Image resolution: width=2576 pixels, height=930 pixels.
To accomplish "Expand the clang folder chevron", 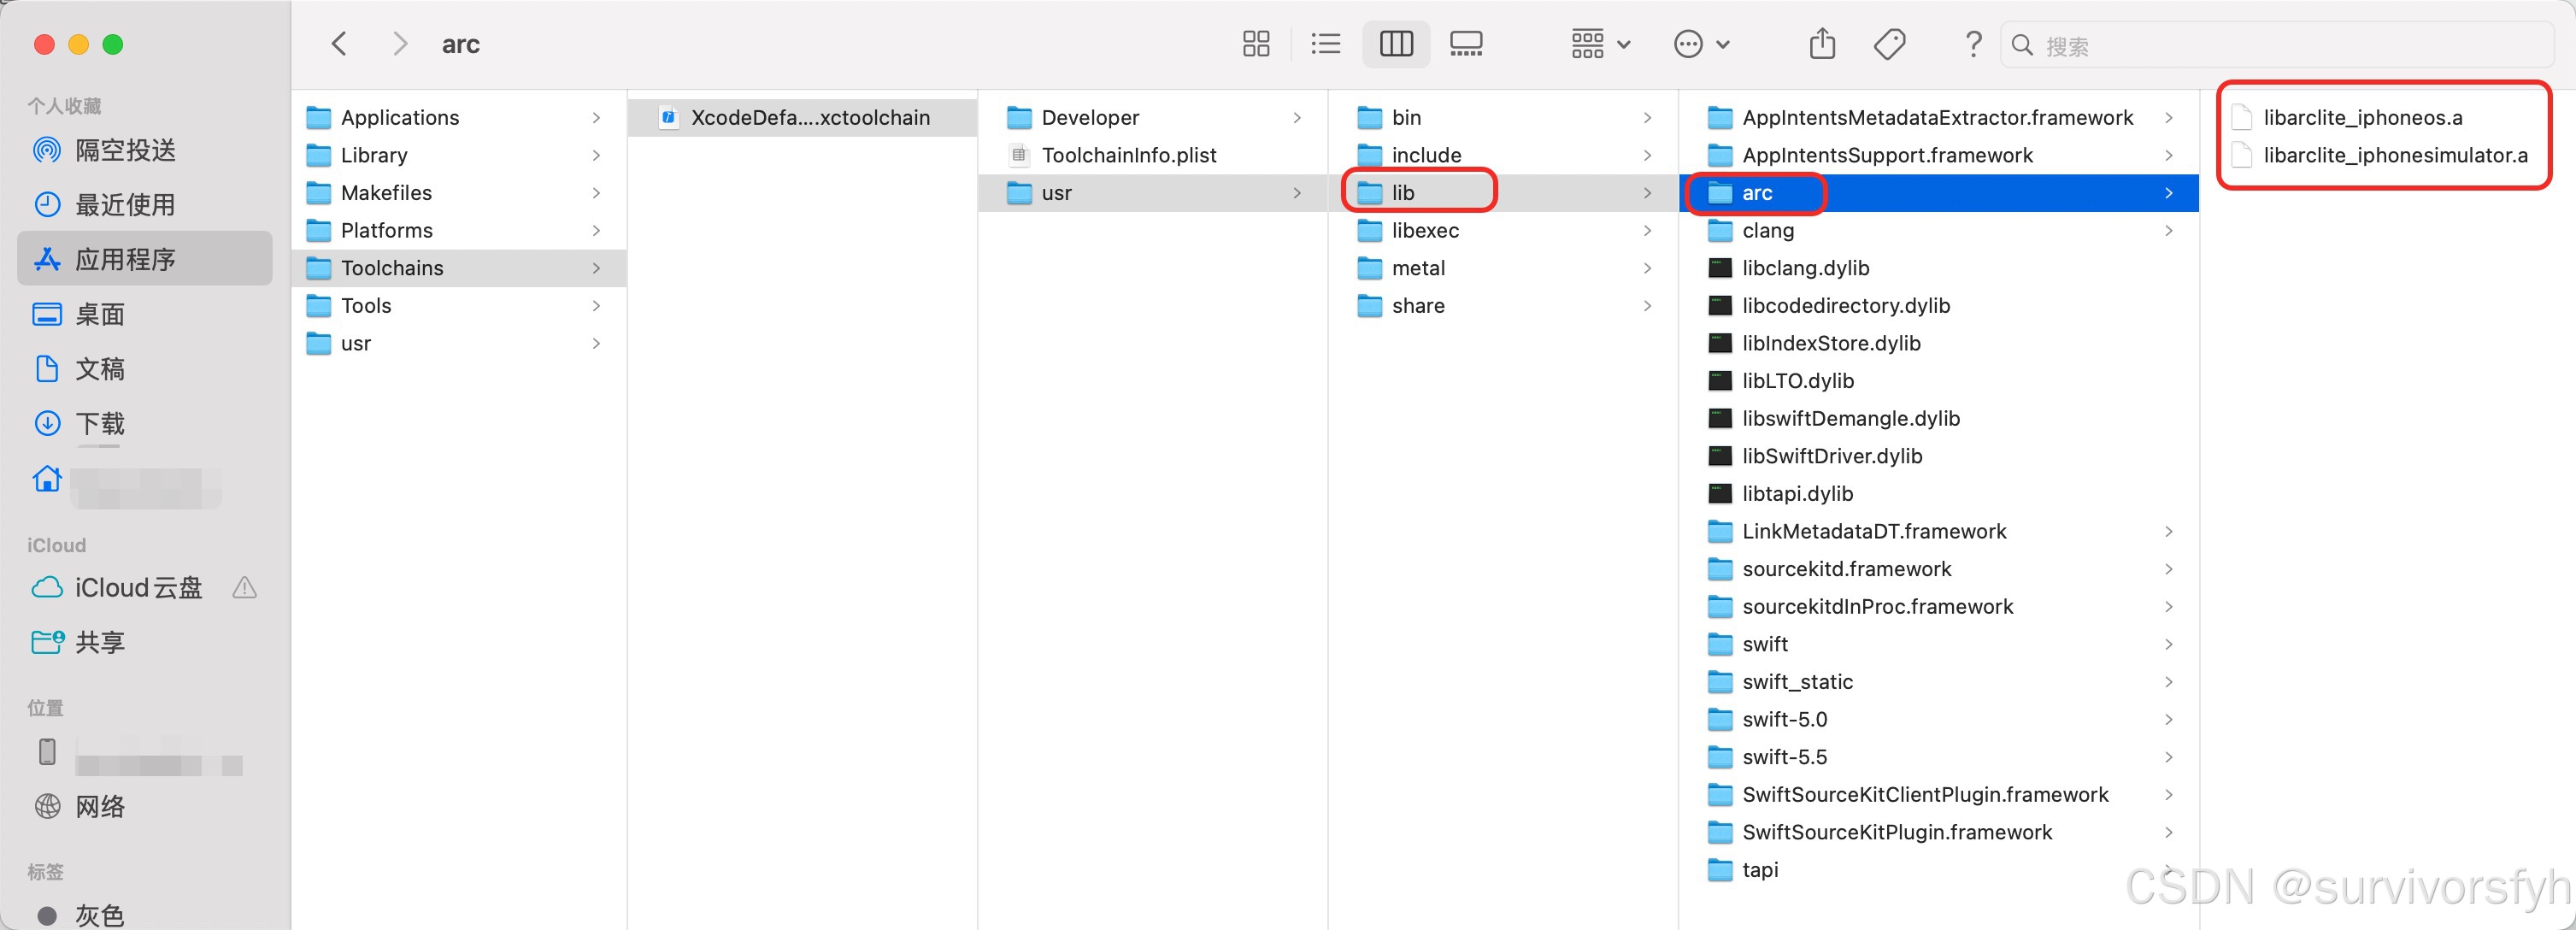I will click(x=2168, y=231).
